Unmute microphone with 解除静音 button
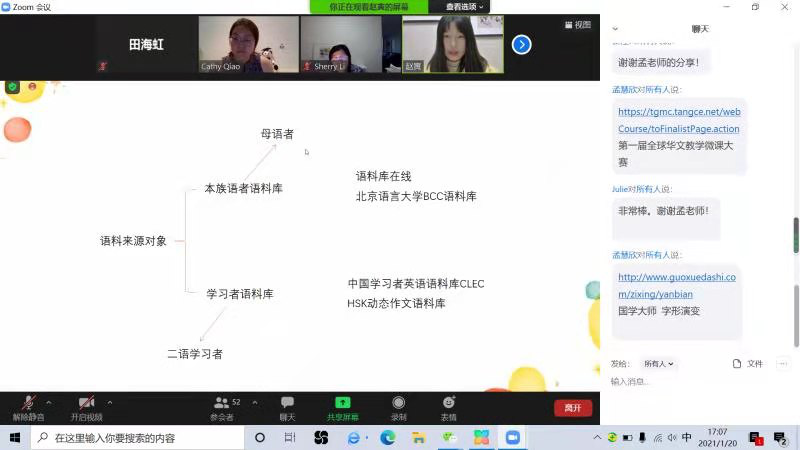This screenshot has width=800, height=450. coord(28,406)
